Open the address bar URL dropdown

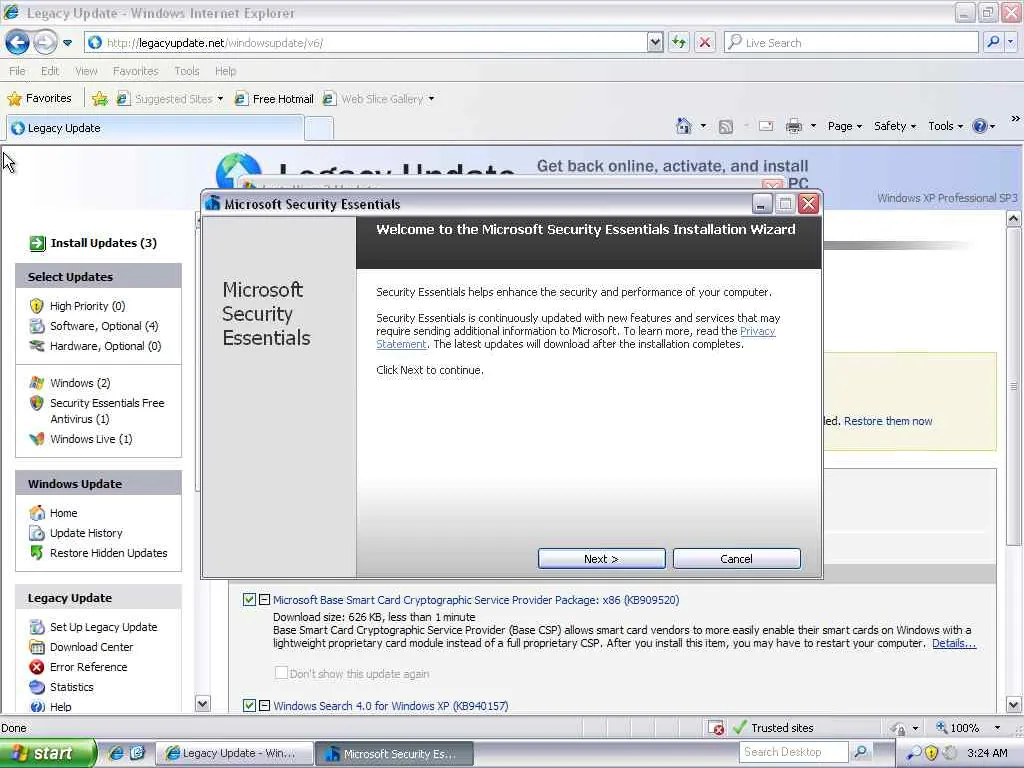[x=655, y=43]
